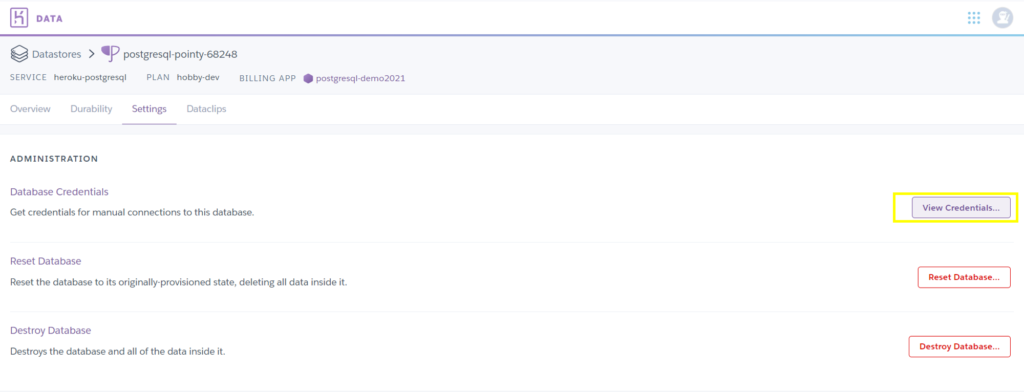Click the DATA header label
This screenshot has width=1024, height=392.
click(50, 18)
